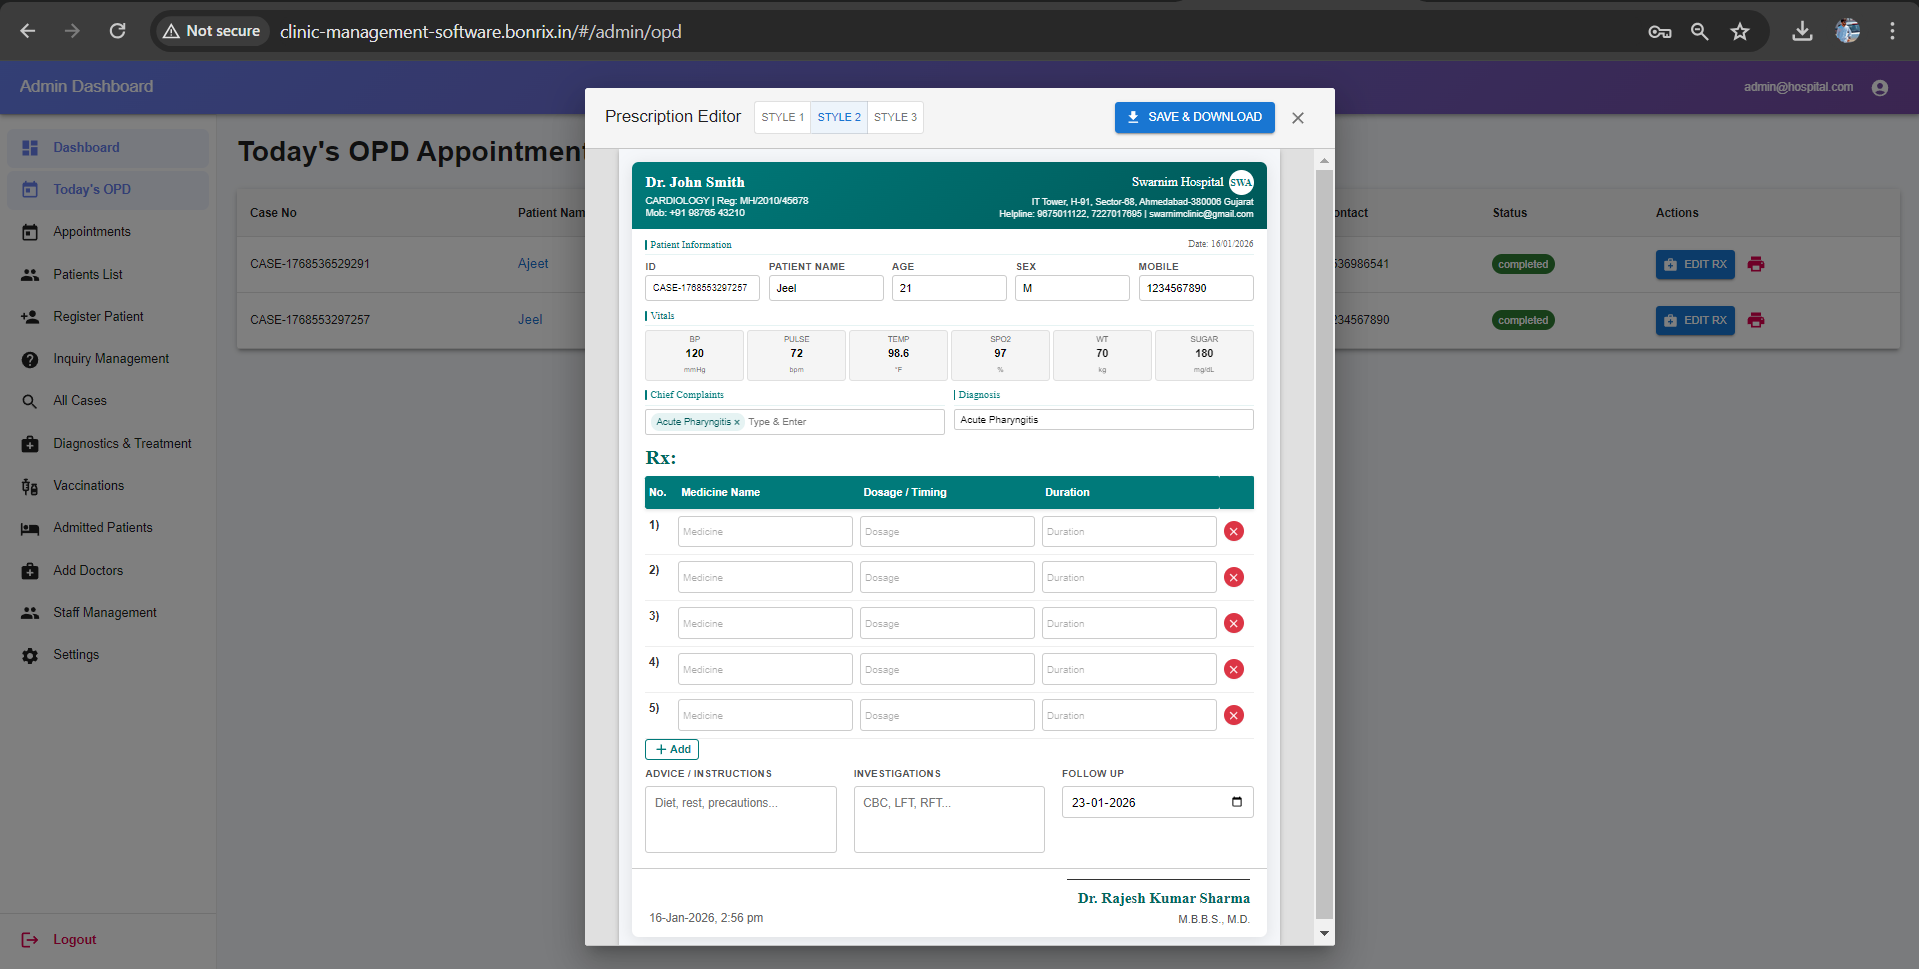Click the print icon for CASE-1768536529291
The image size is (1919, 969).
click(1756, 264)
